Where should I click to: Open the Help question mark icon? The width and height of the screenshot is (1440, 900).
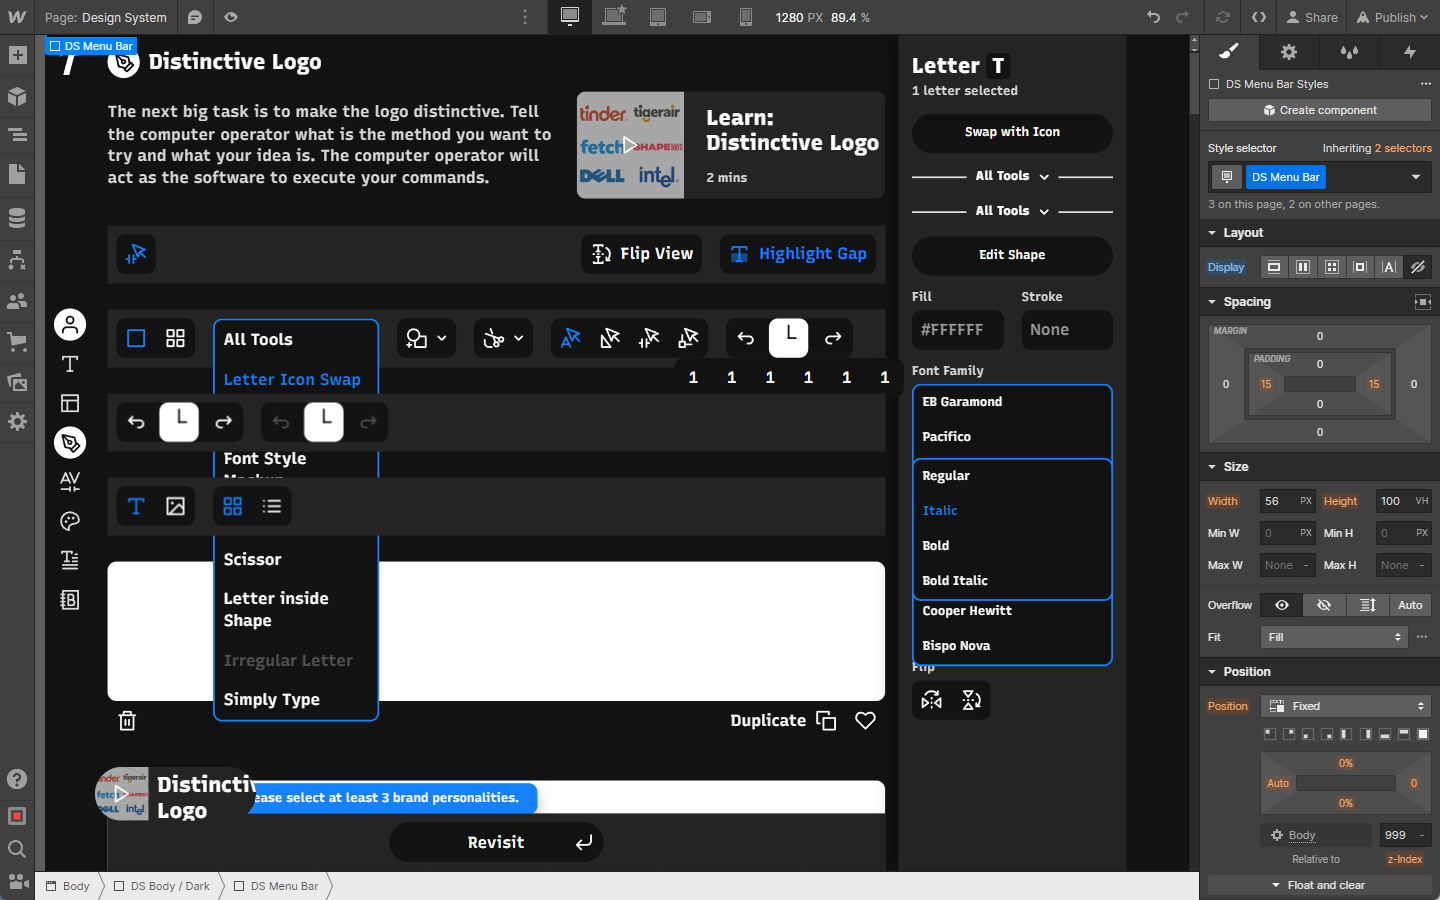coord(17,779)
